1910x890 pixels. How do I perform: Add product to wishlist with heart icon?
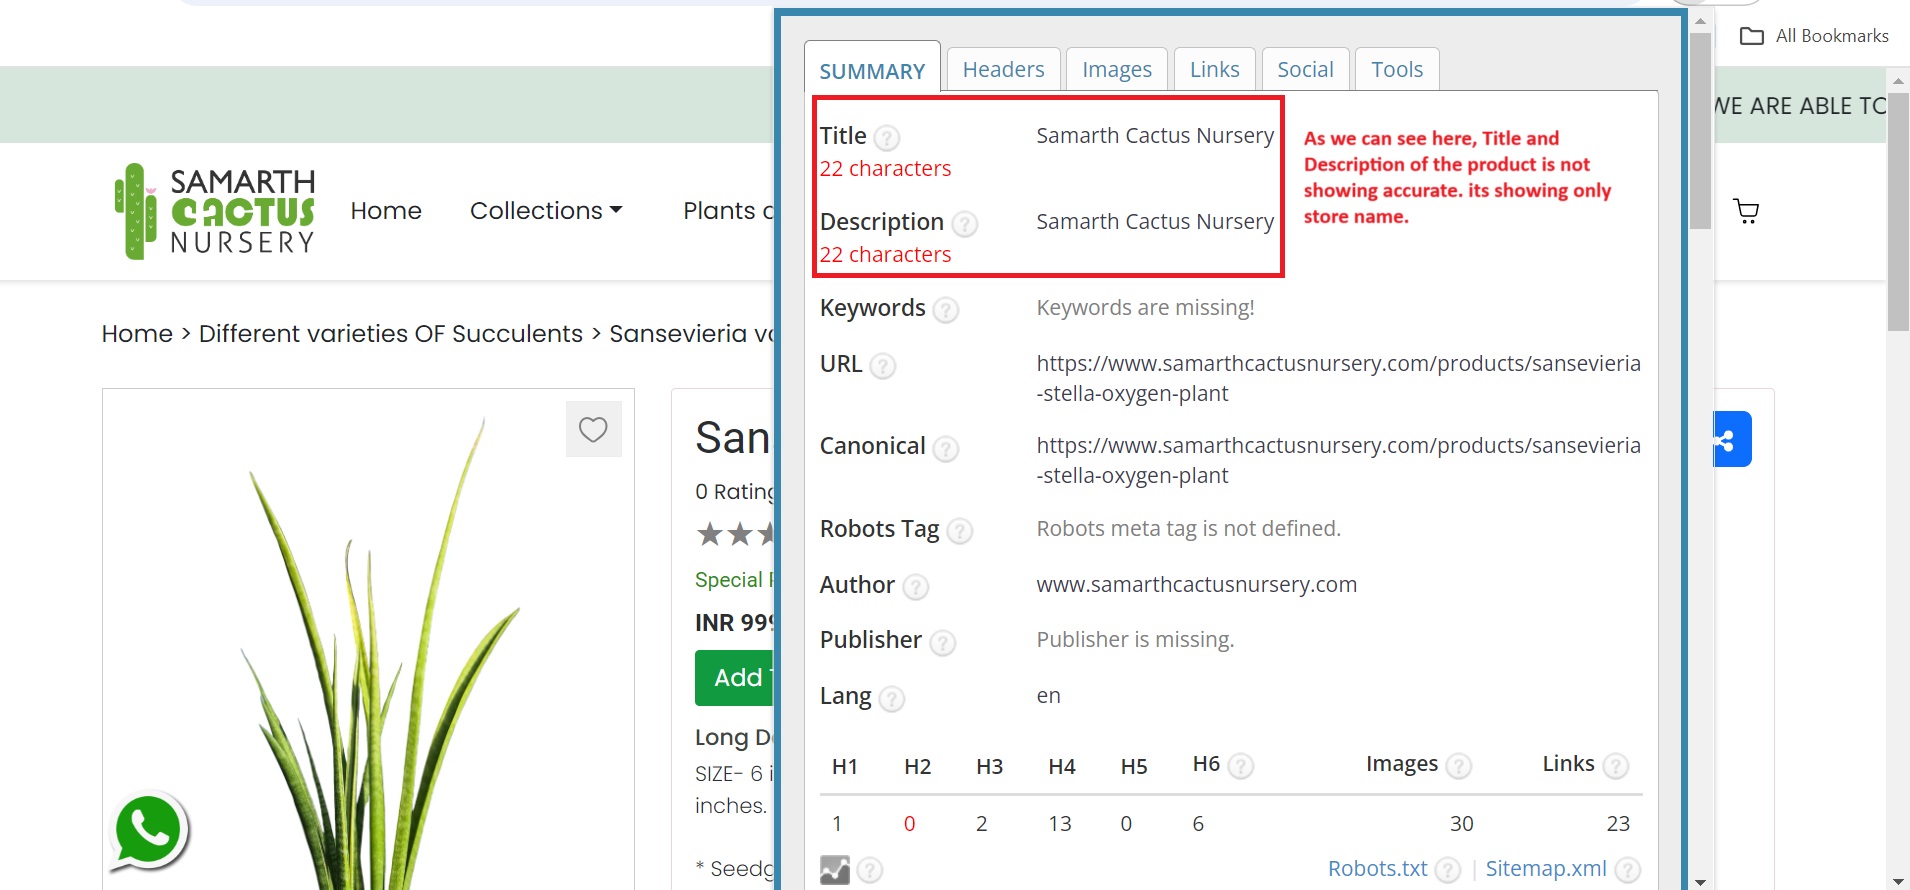pos(593,429)
